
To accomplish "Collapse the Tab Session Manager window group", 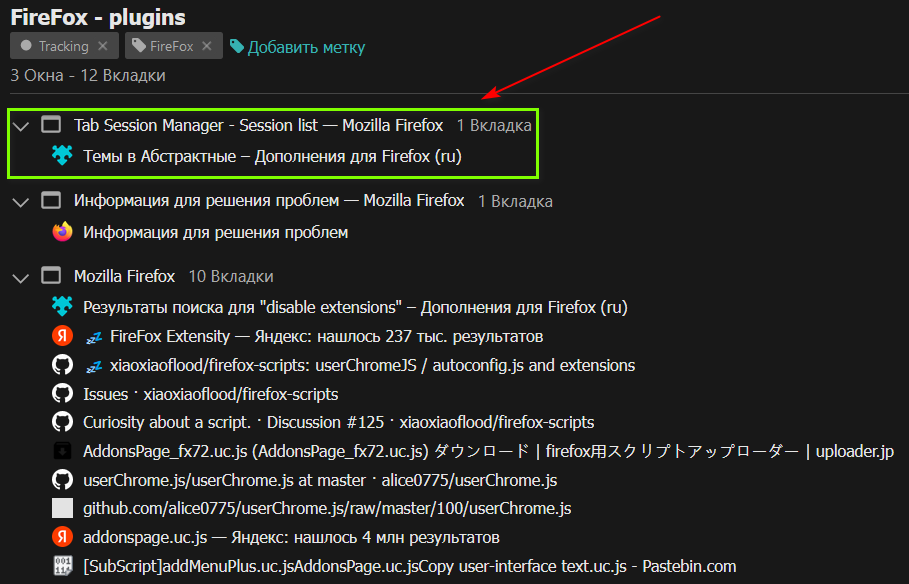I will tap(21, 126).
